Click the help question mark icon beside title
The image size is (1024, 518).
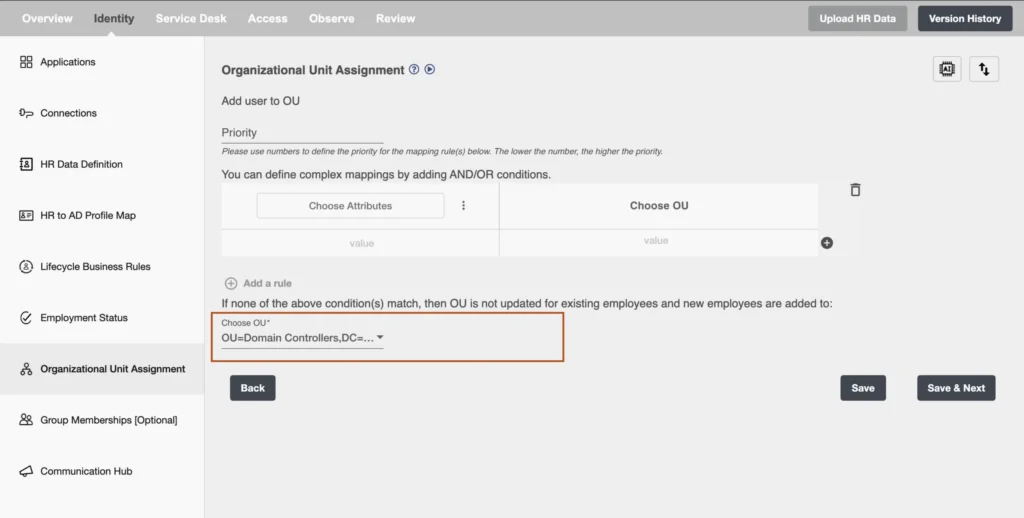point(414,70)
